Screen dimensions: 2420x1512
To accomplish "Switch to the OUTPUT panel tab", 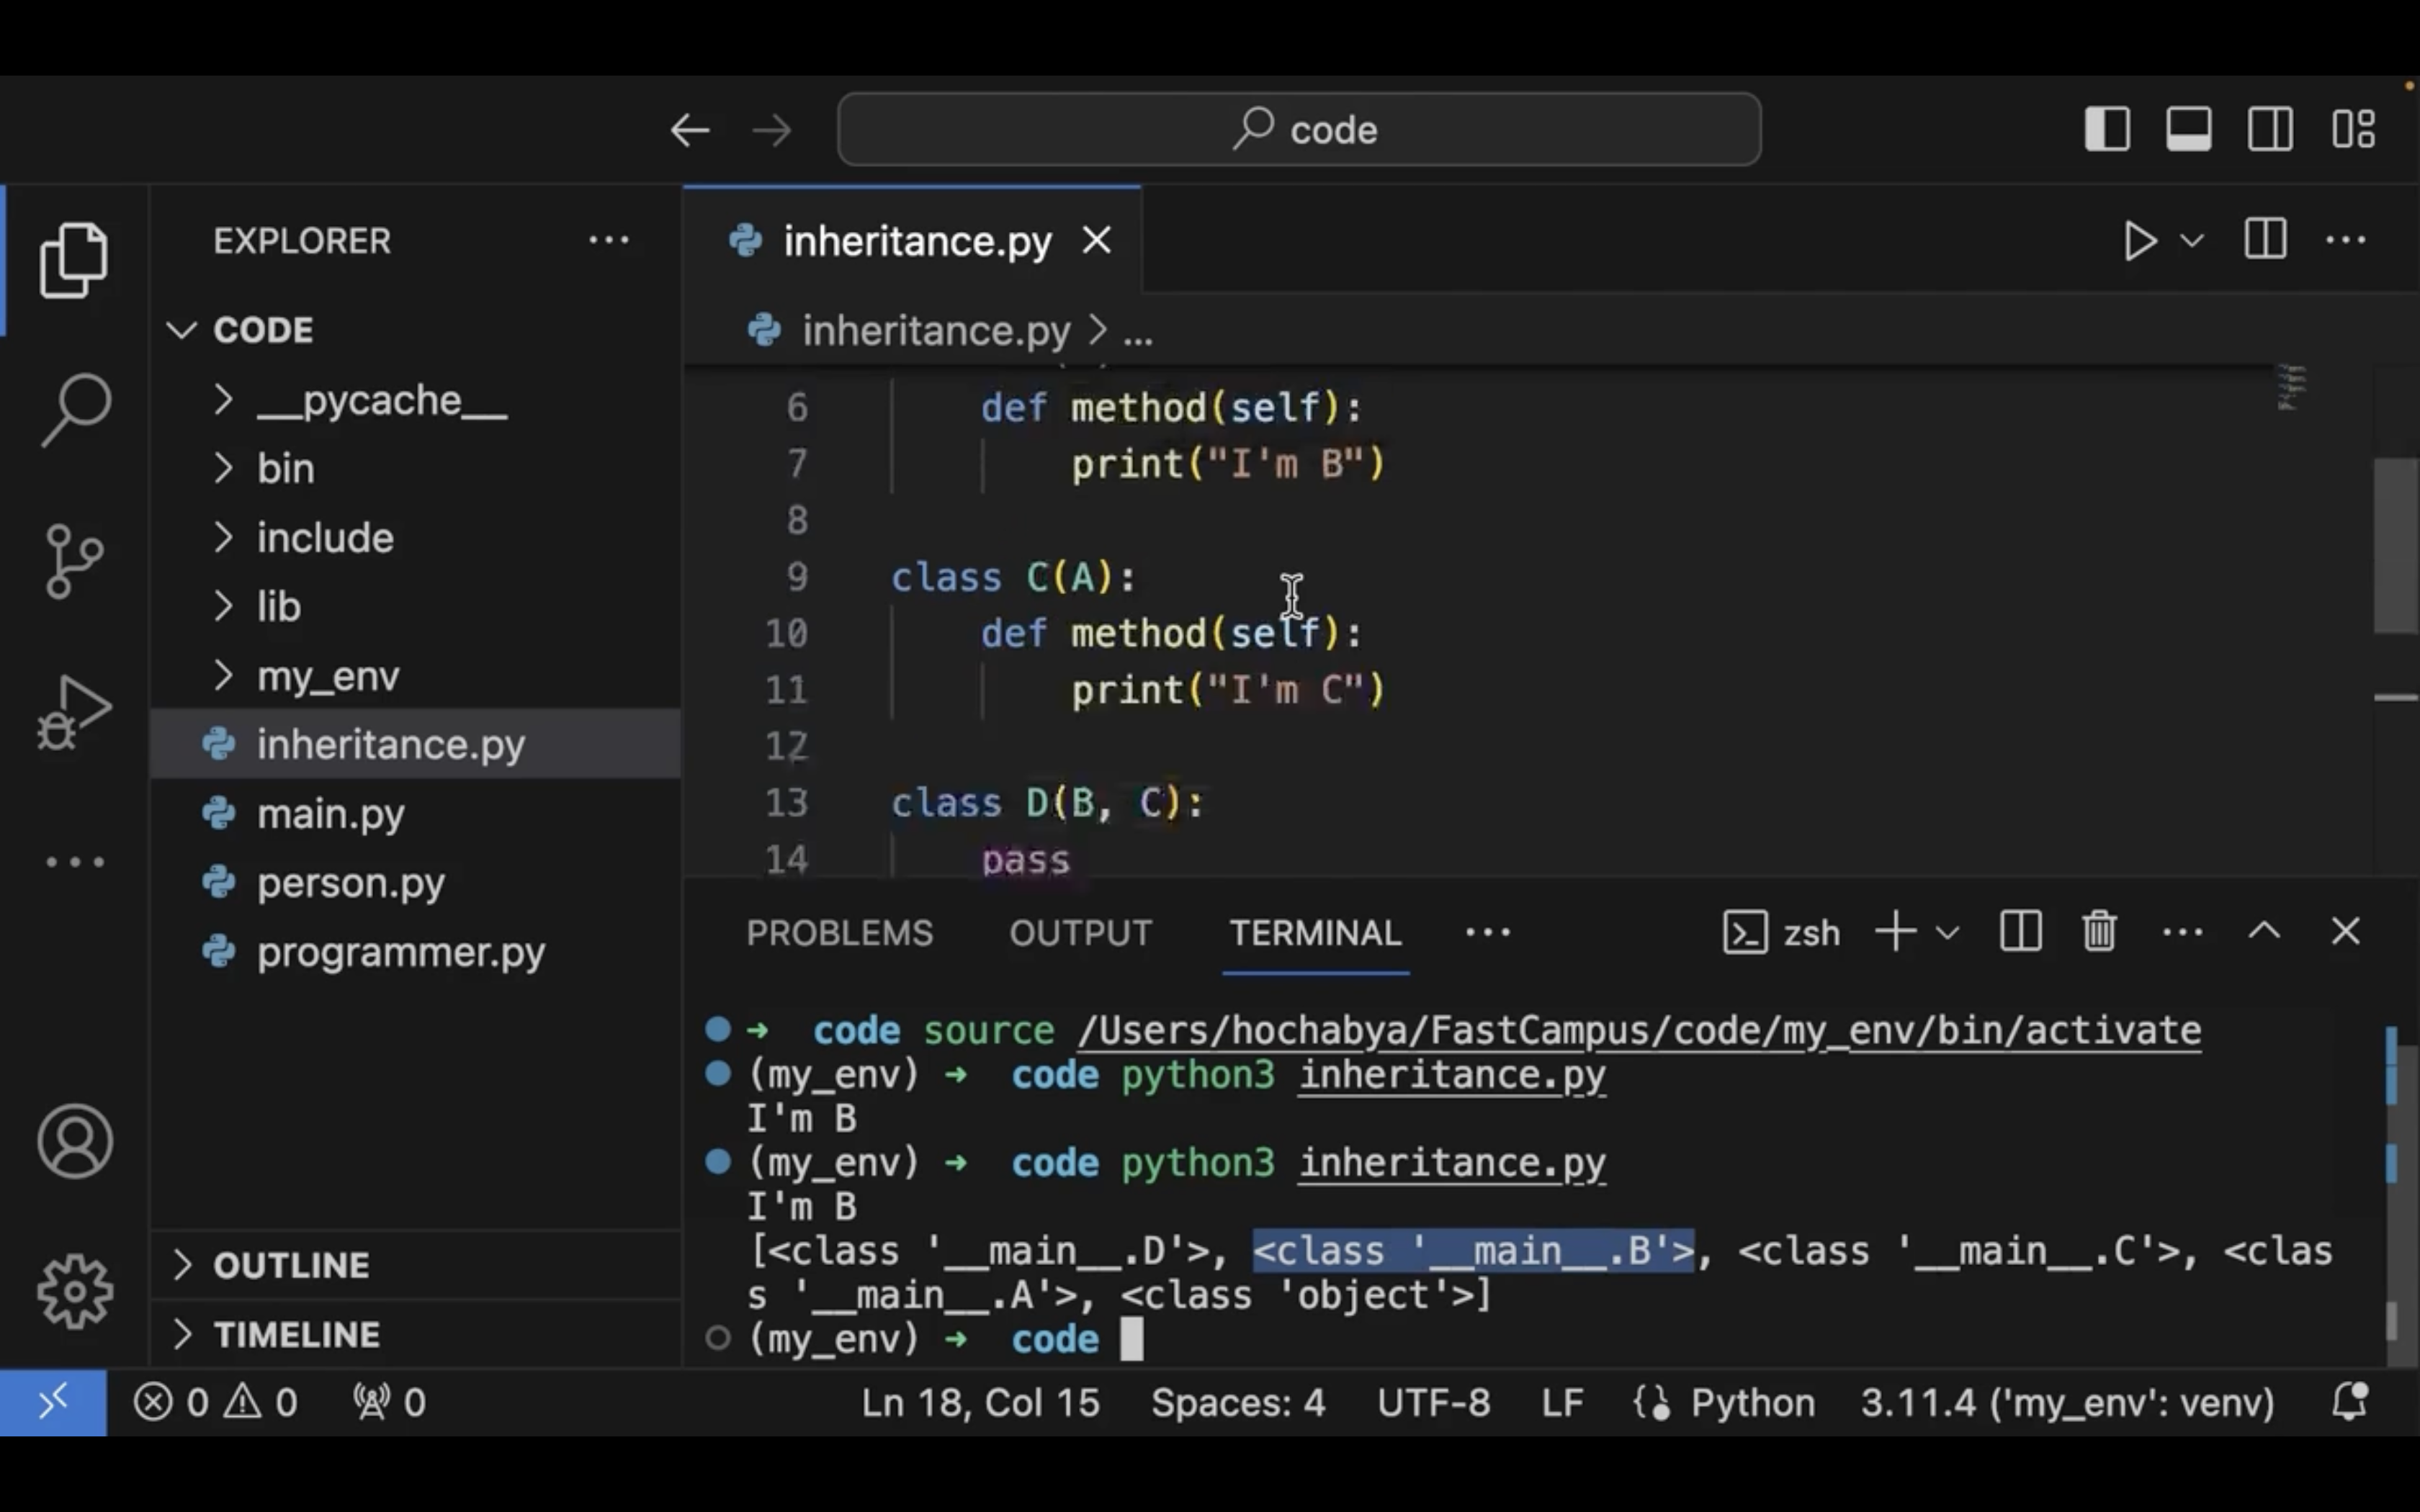I will point(1080,933).
